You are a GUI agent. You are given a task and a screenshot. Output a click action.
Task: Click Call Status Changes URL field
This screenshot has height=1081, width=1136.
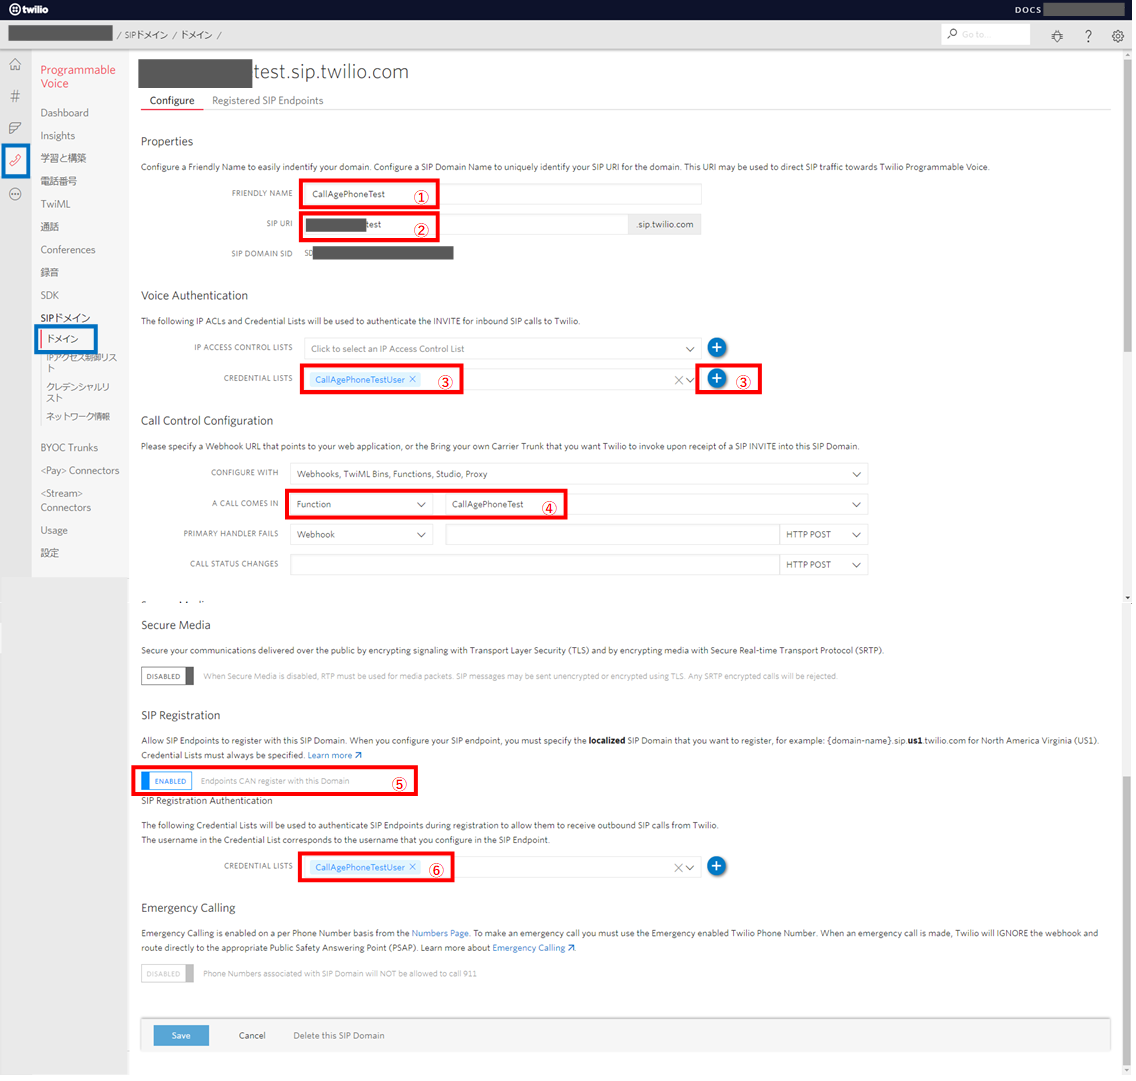click(x=536, y=566)
